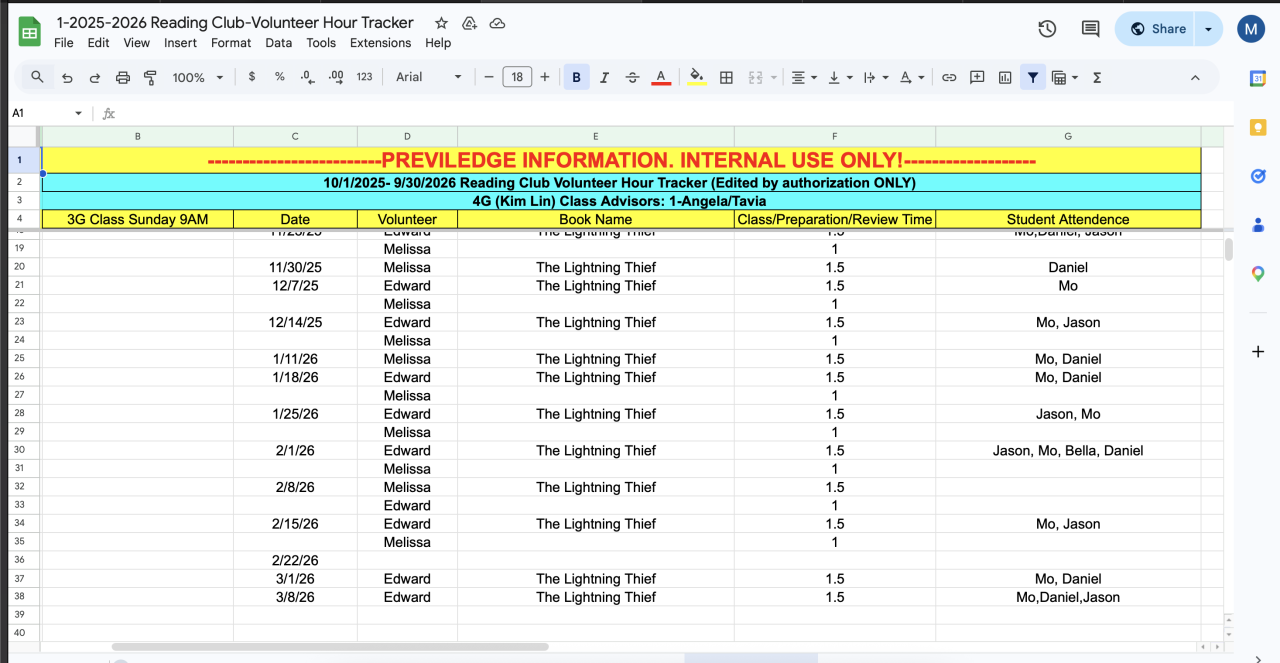
Task: Open Google Keep in side panel
Action: [1258, 127]
